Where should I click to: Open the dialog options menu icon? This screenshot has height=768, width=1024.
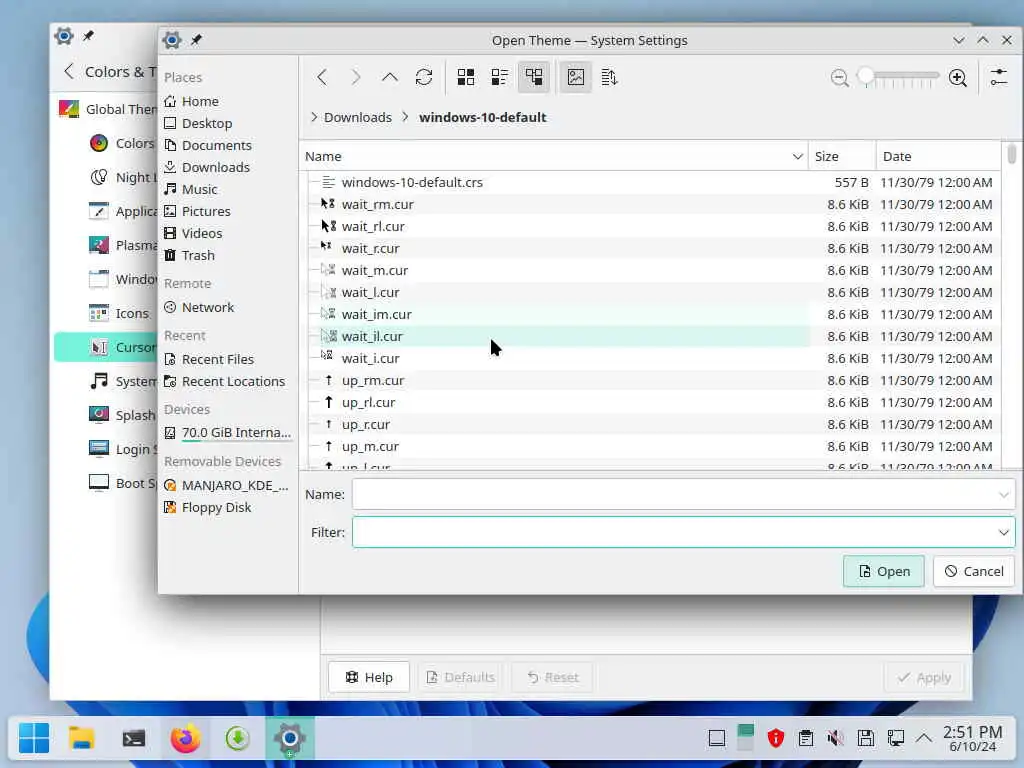pyautogui.click(x=999, y=77)
